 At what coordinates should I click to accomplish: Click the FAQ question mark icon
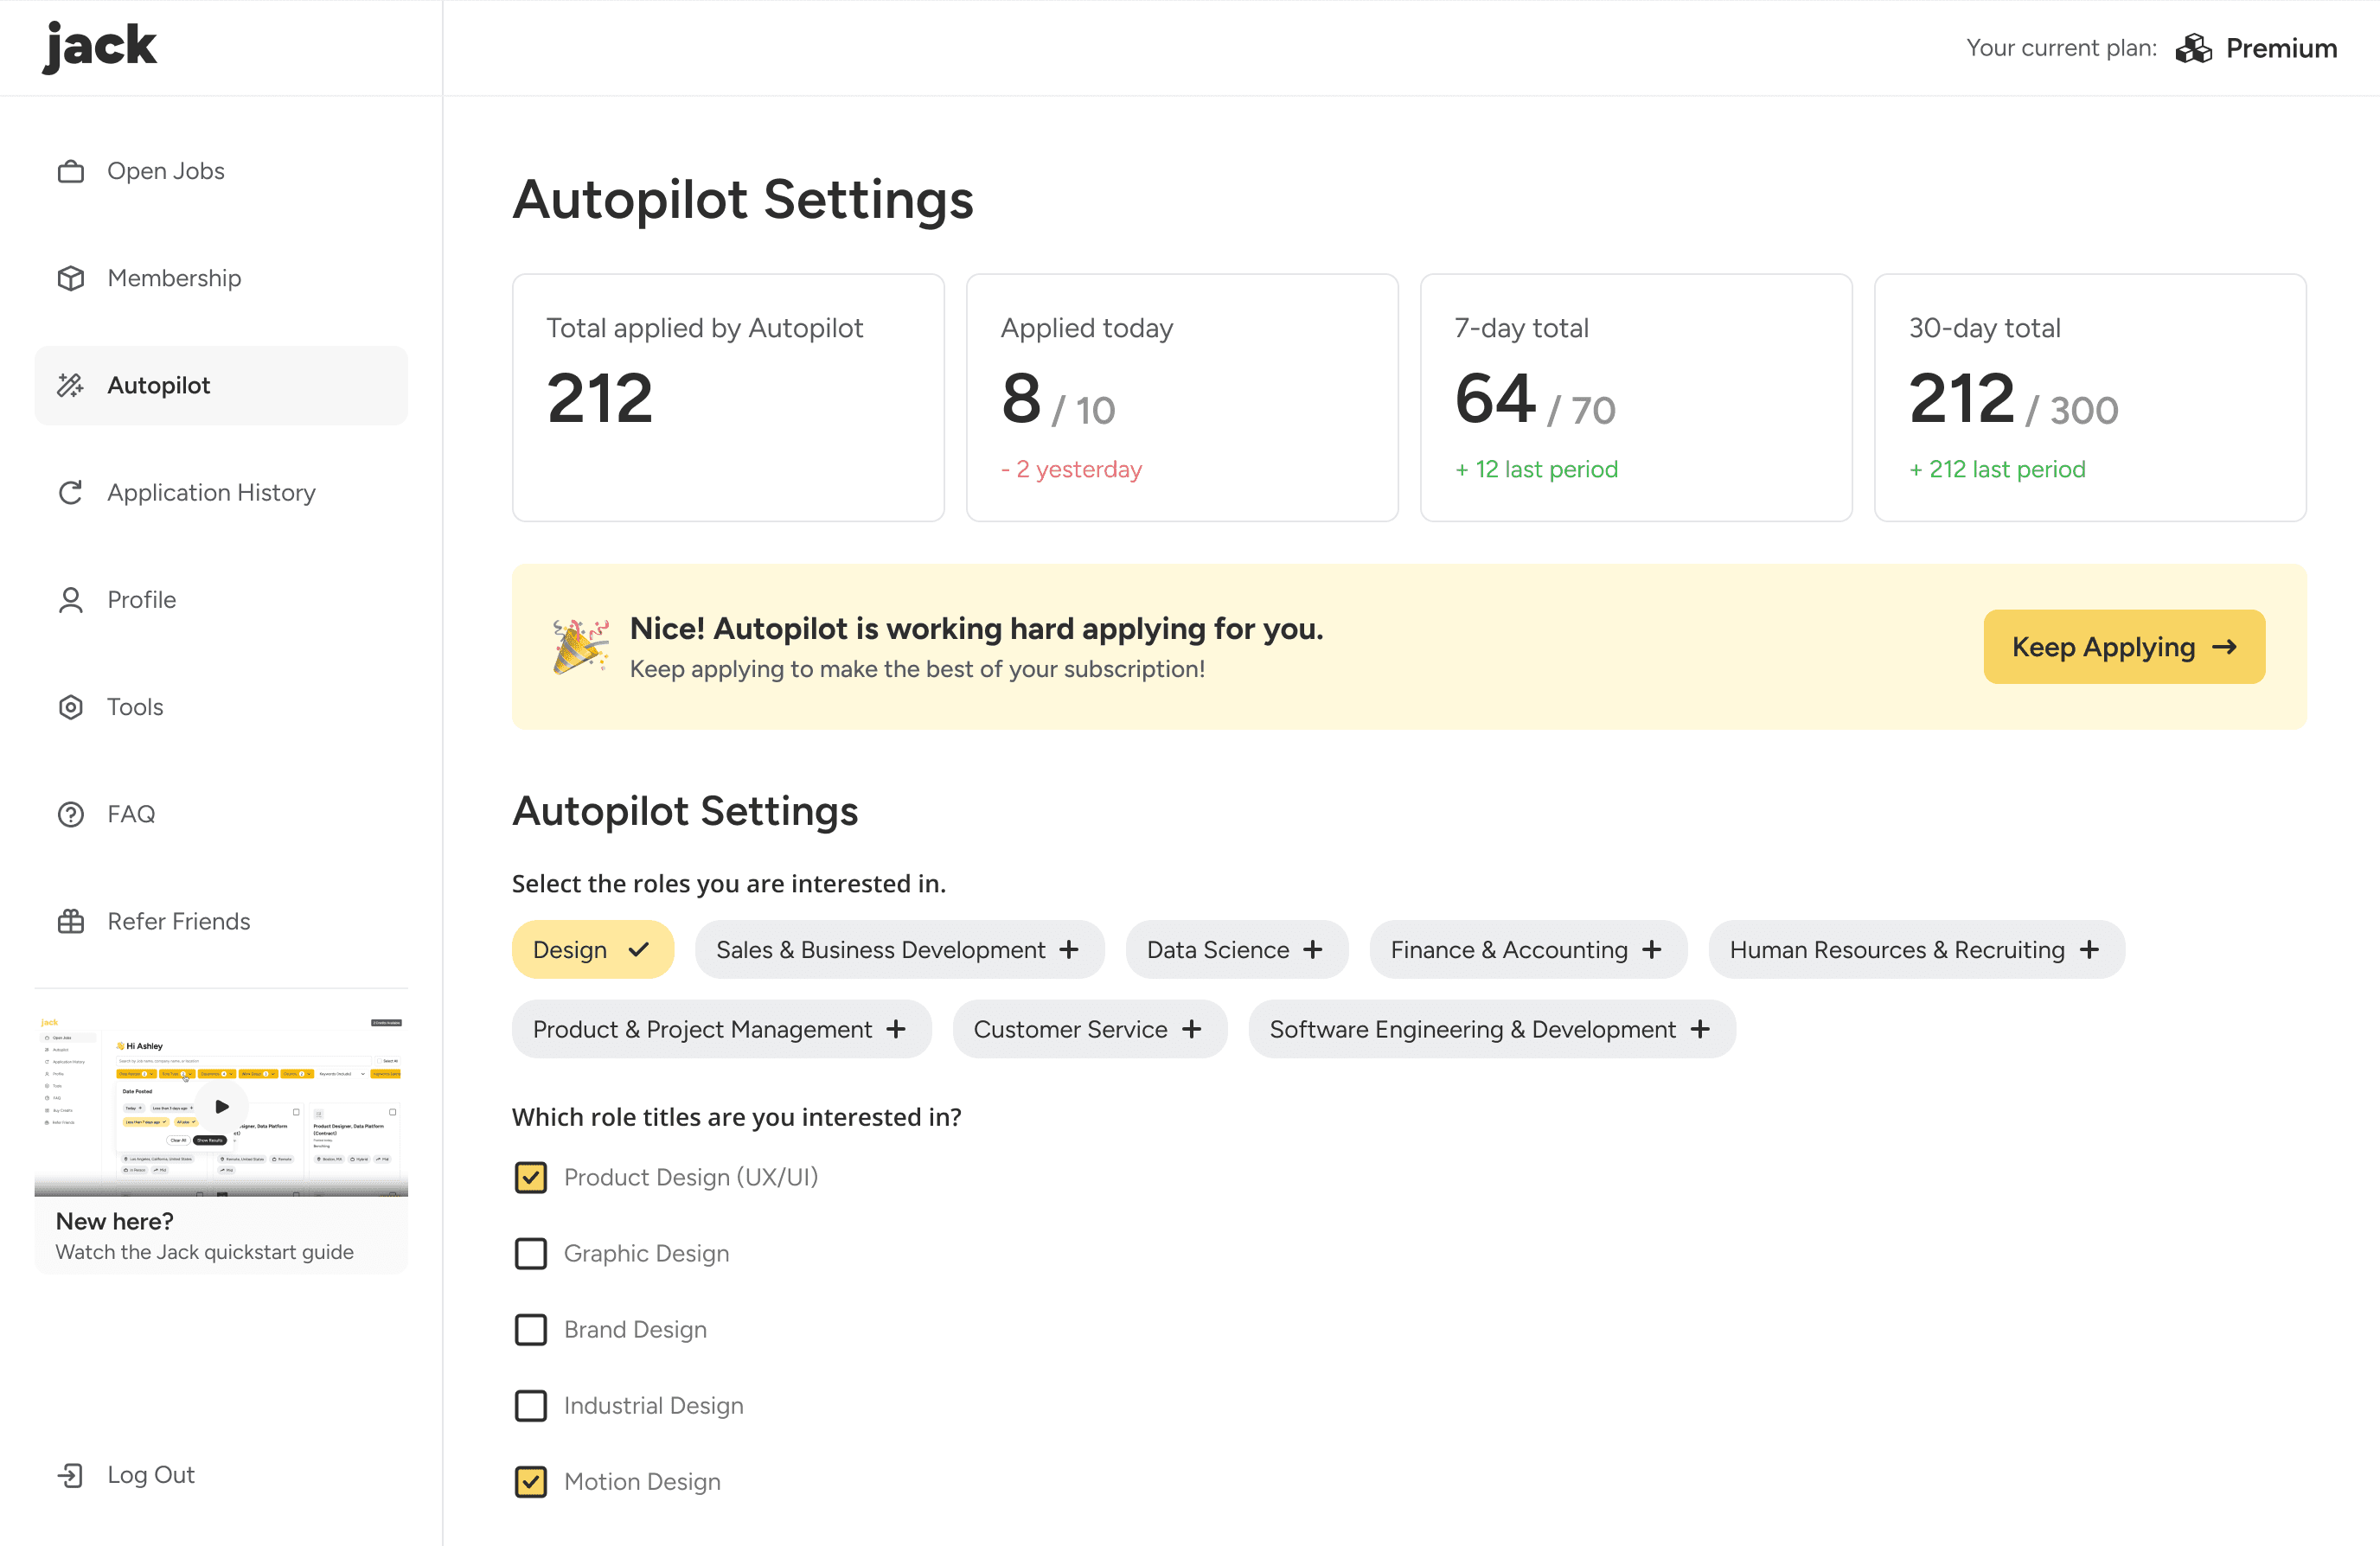pyautogui.click(x=70, y=814)
